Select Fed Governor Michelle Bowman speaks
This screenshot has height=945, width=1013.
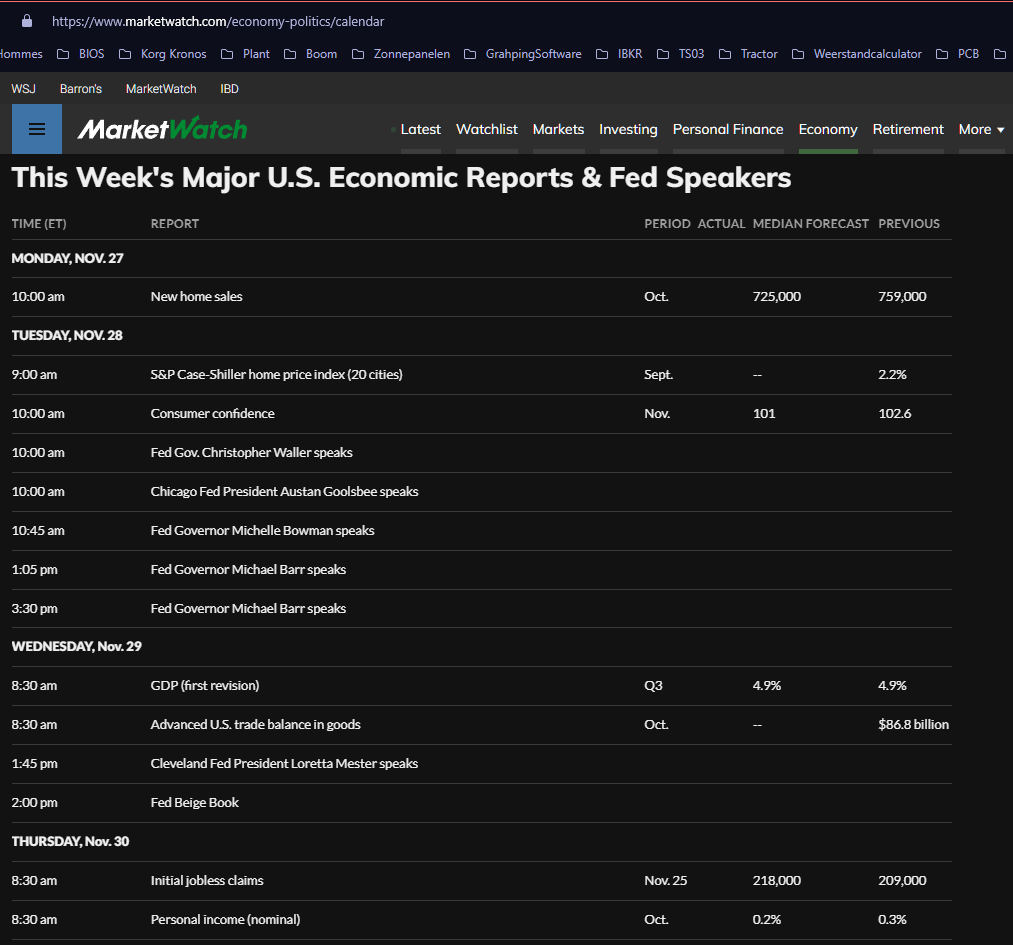[x=262, y=530]
